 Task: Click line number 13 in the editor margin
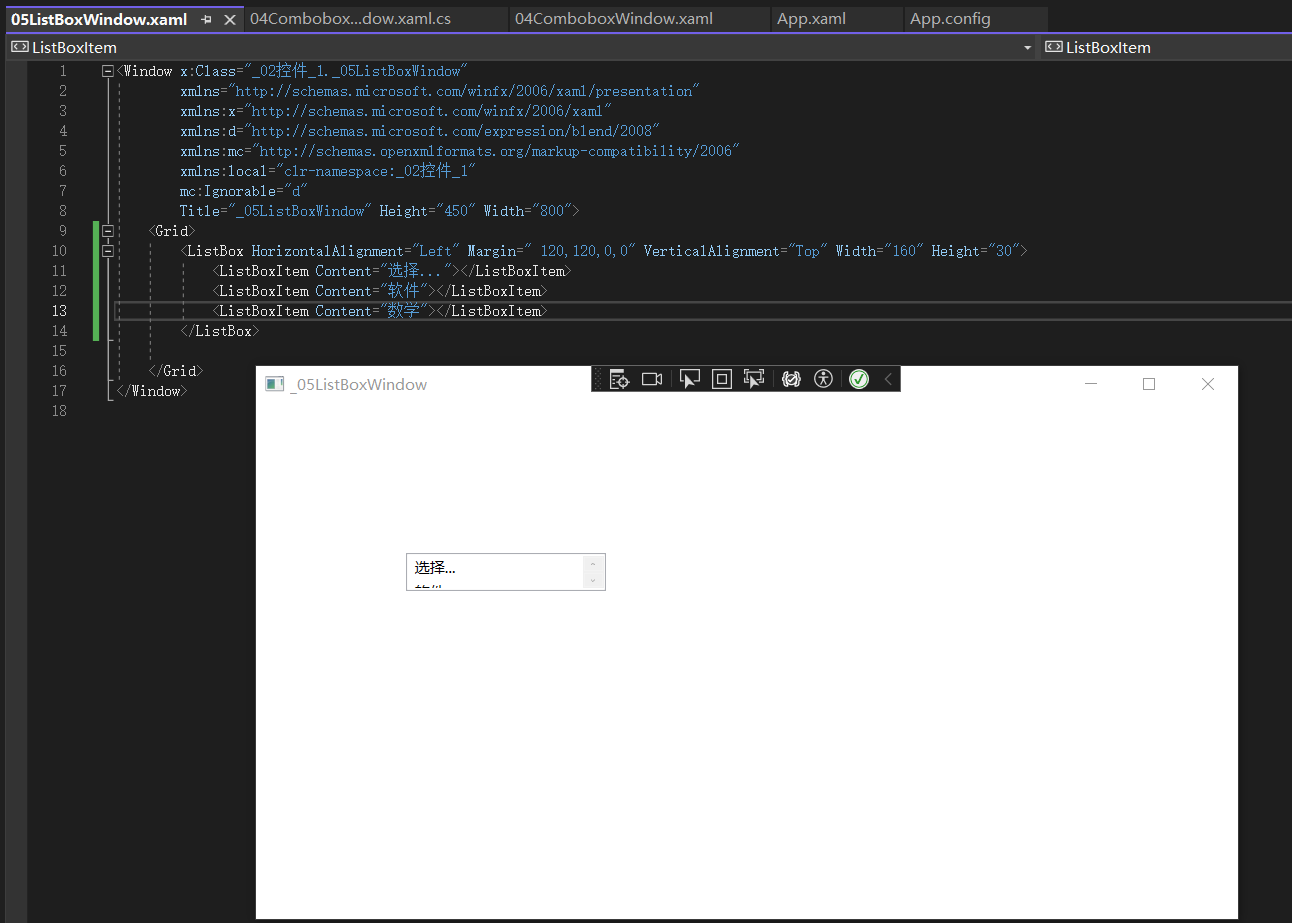59,310
